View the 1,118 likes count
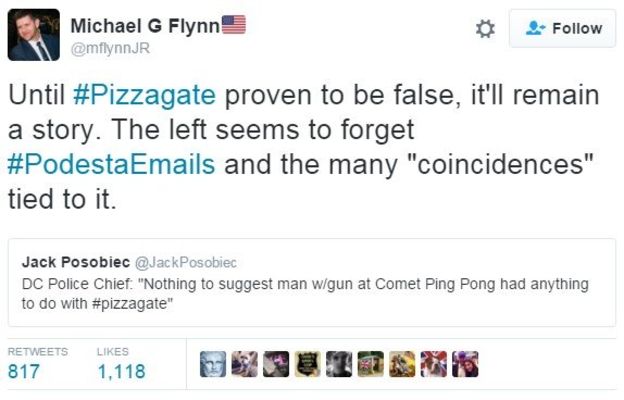This screenshot has height=400, width=624. point(121,372)
